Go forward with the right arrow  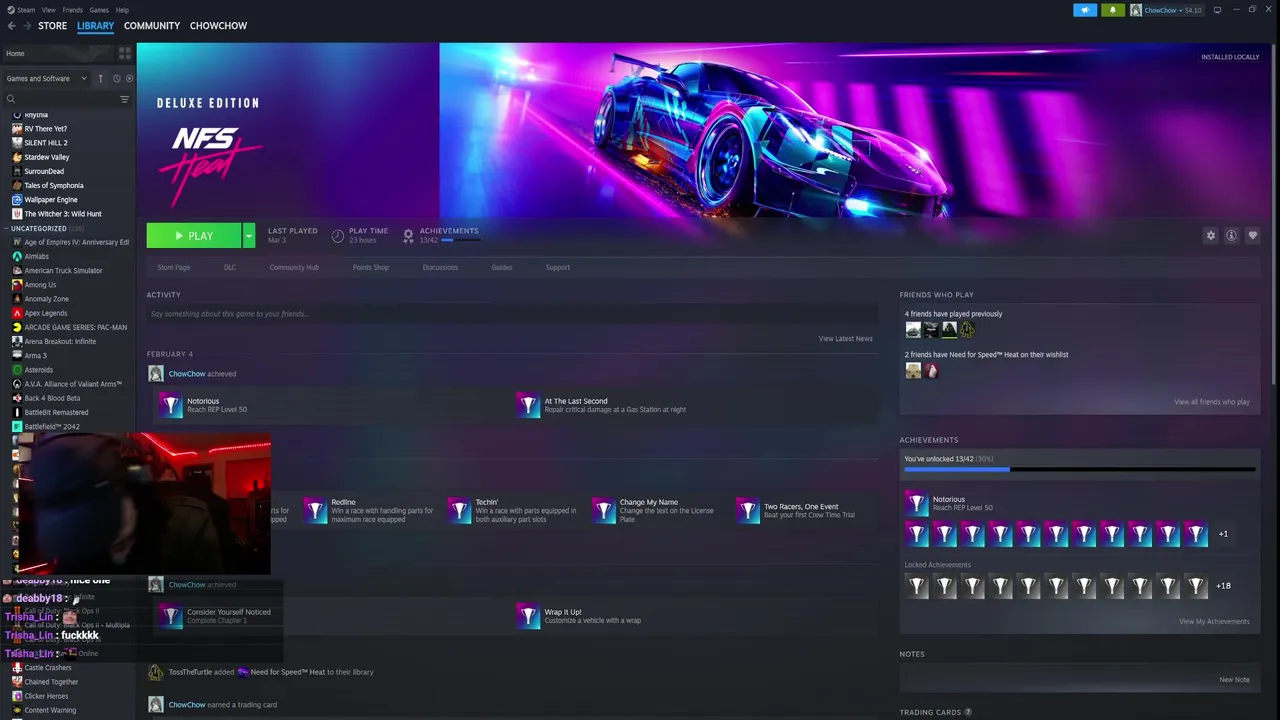[x=27, y=26]
